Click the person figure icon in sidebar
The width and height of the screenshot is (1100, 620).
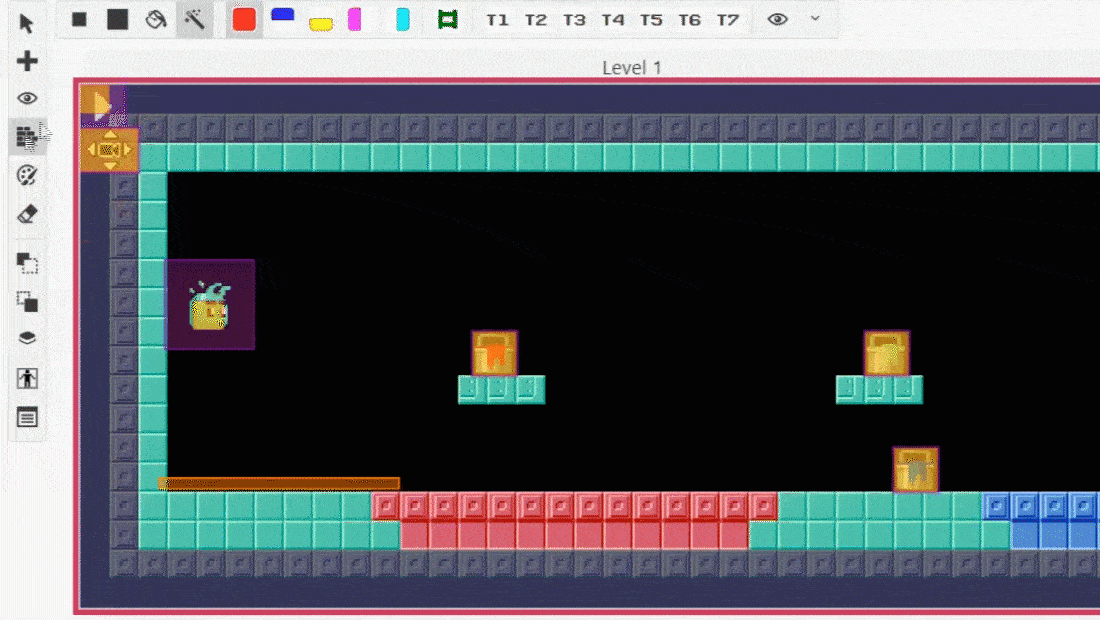pos(27,379)
